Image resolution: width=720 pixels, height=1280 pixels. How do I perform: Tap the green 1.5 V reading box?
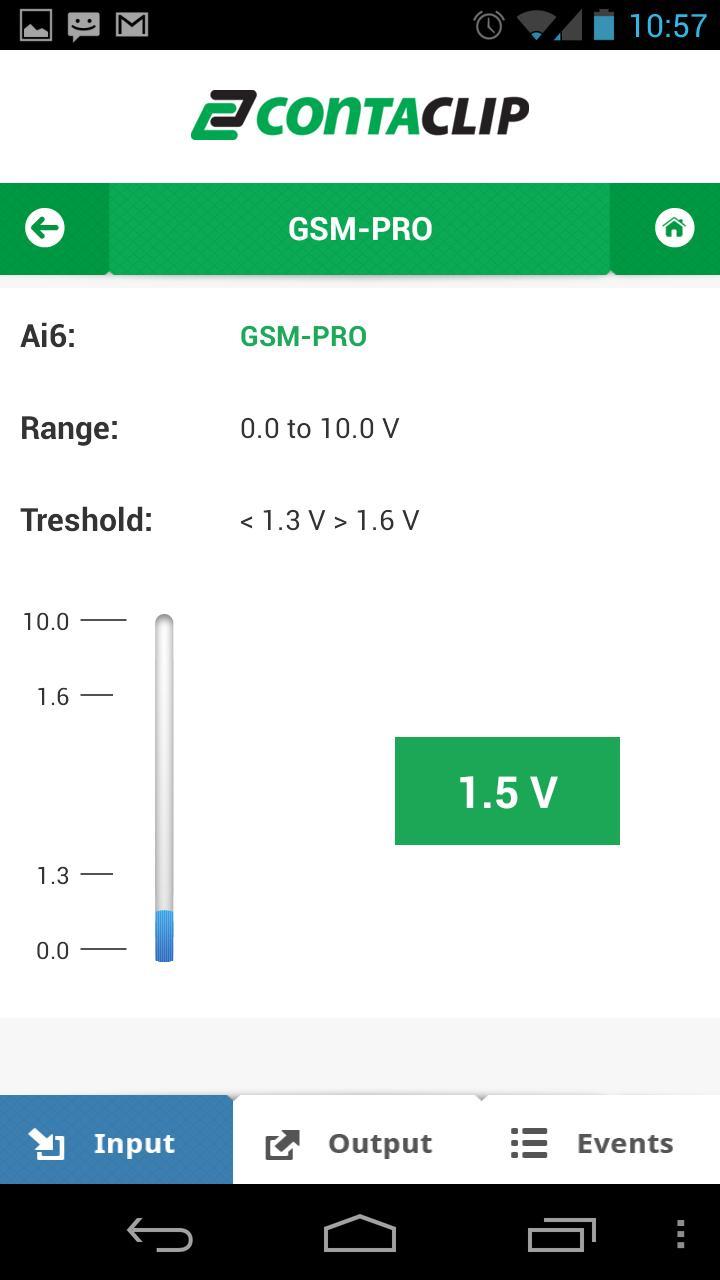click(x=507, y=790)
